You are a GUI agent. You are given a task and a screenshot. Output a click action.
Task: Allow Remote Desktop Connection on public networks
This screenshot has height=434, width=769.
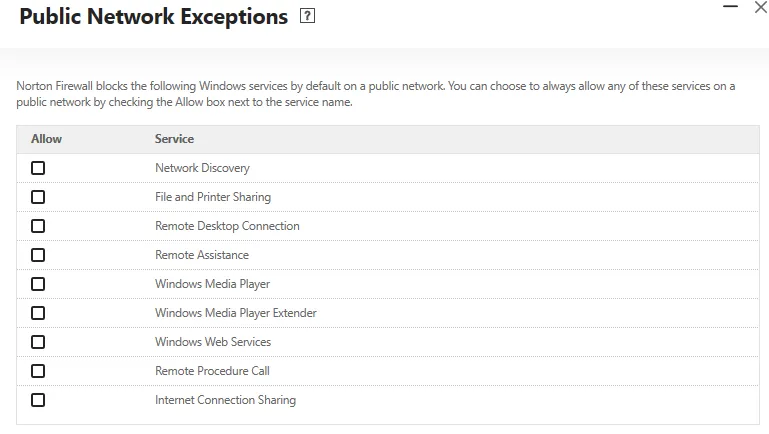pos(38,226)
